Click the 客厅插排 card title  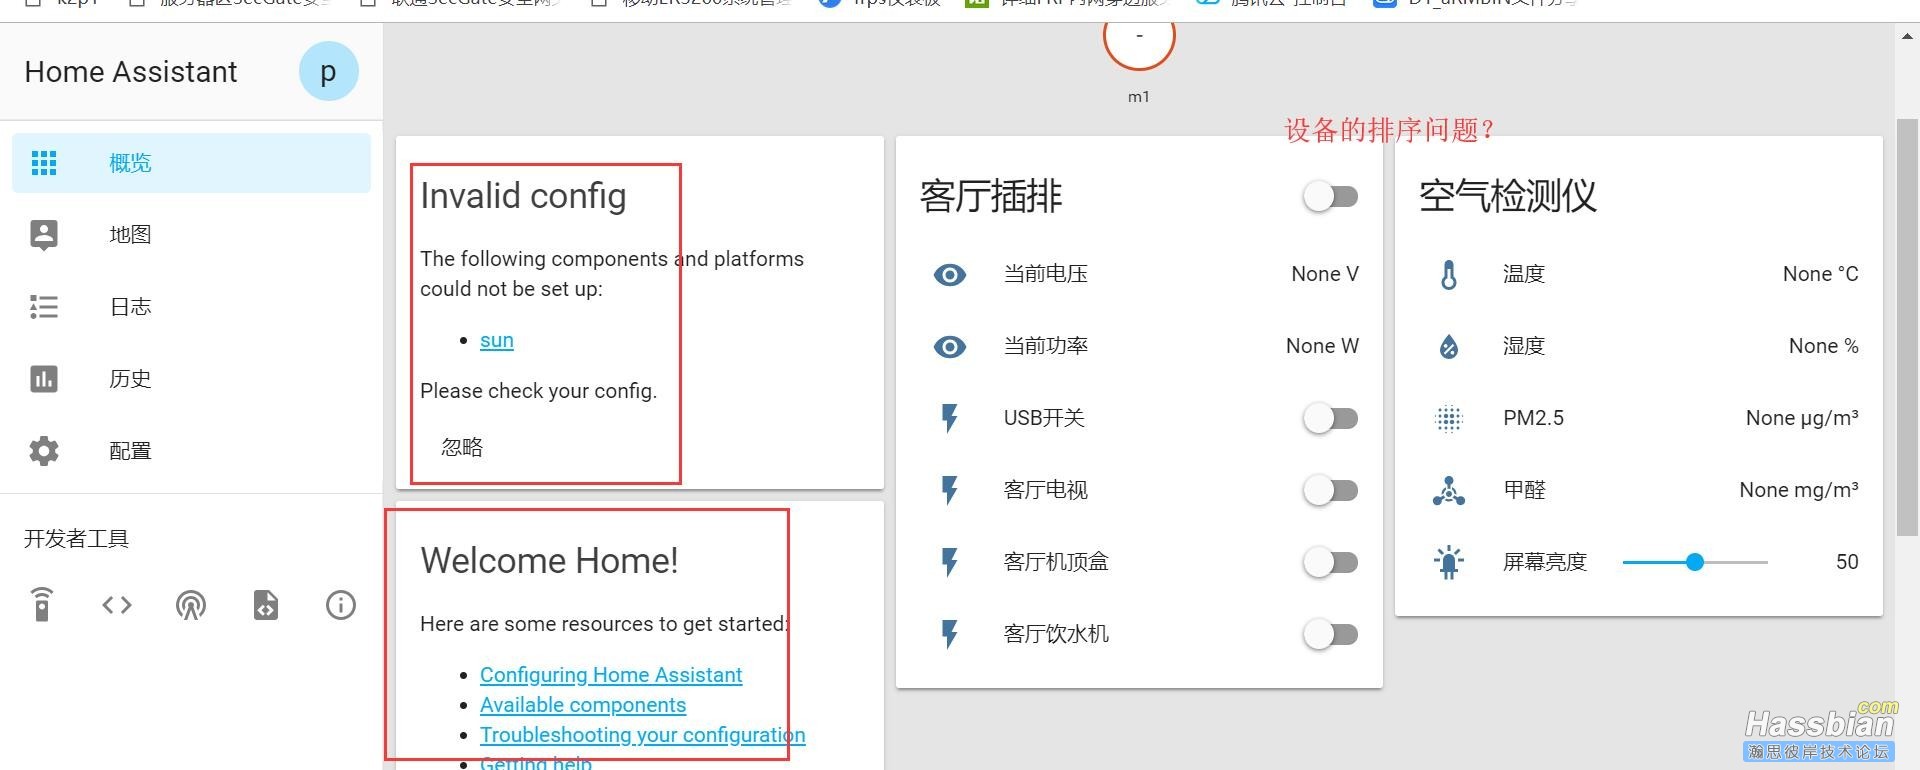pos(991,197)
